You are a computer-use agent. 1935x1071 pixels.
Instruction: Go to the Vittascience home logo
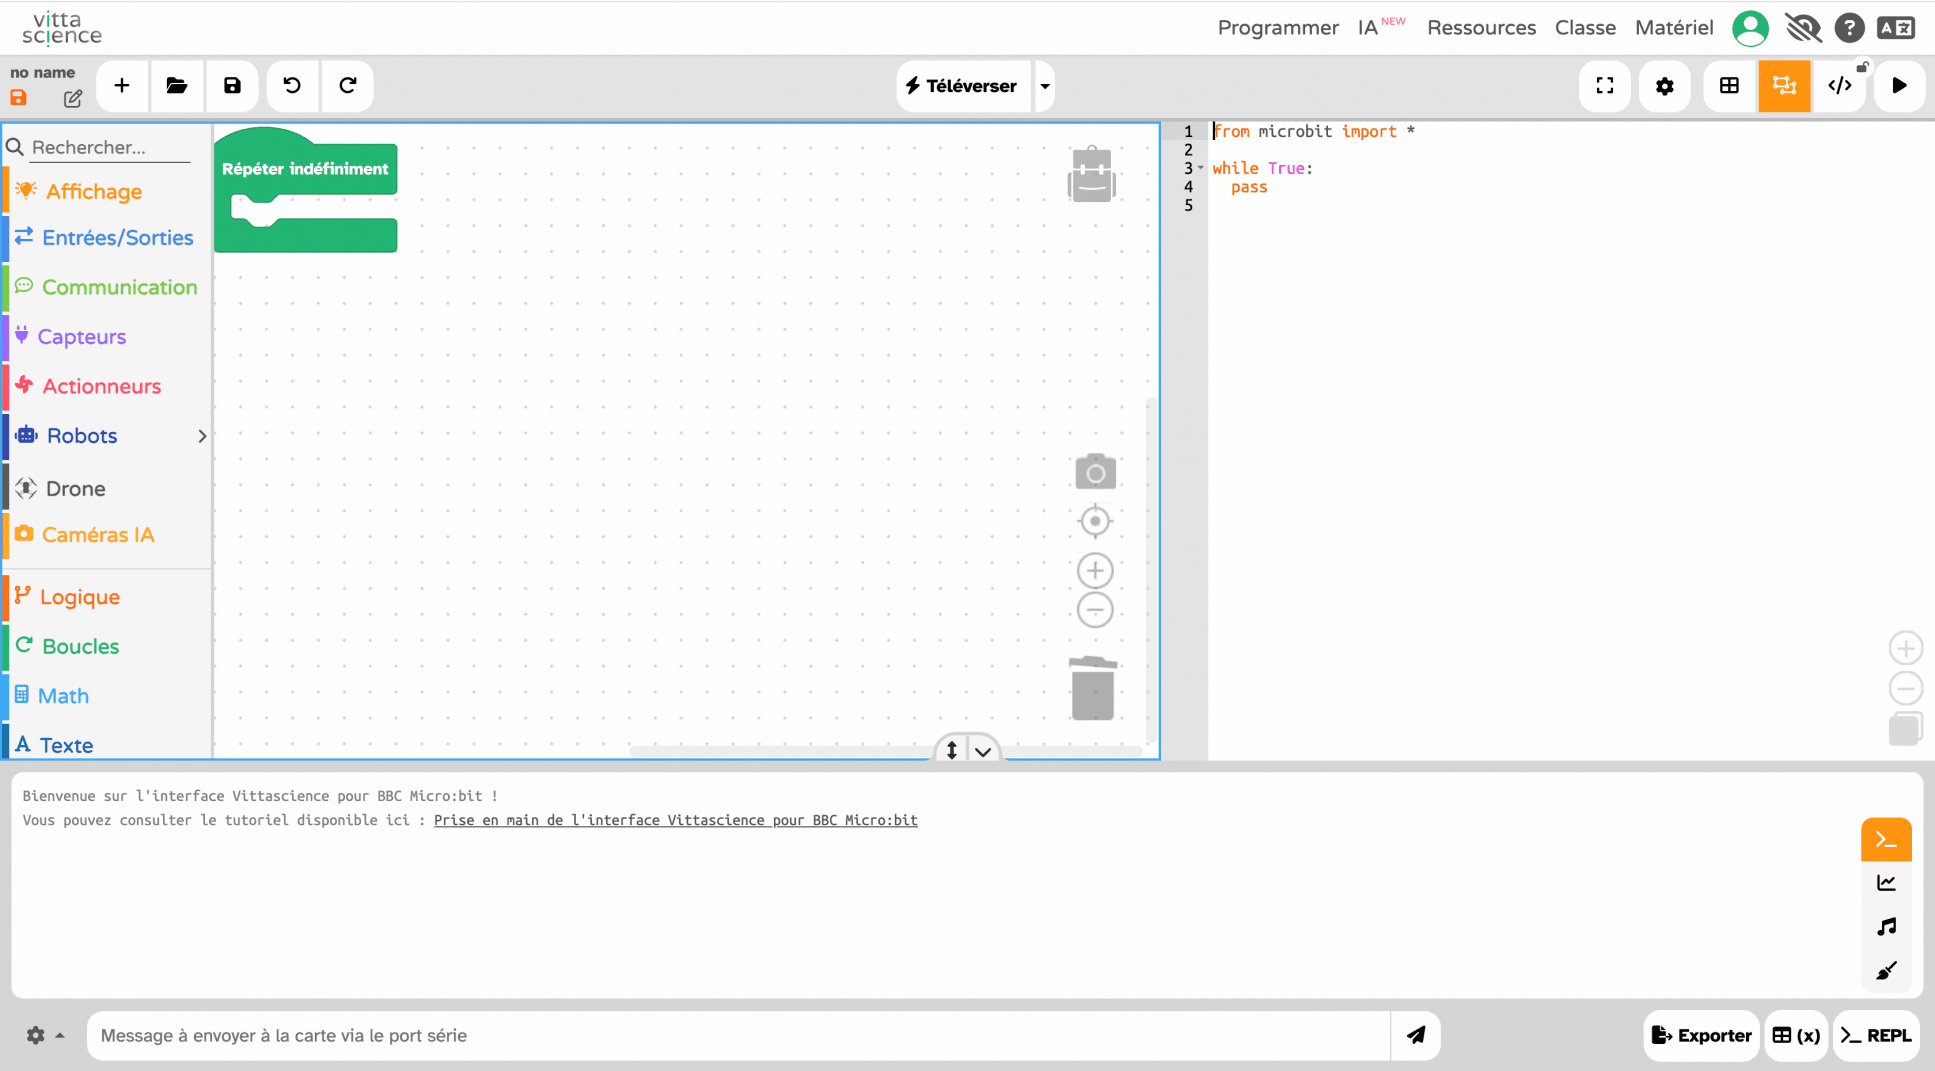62,28
